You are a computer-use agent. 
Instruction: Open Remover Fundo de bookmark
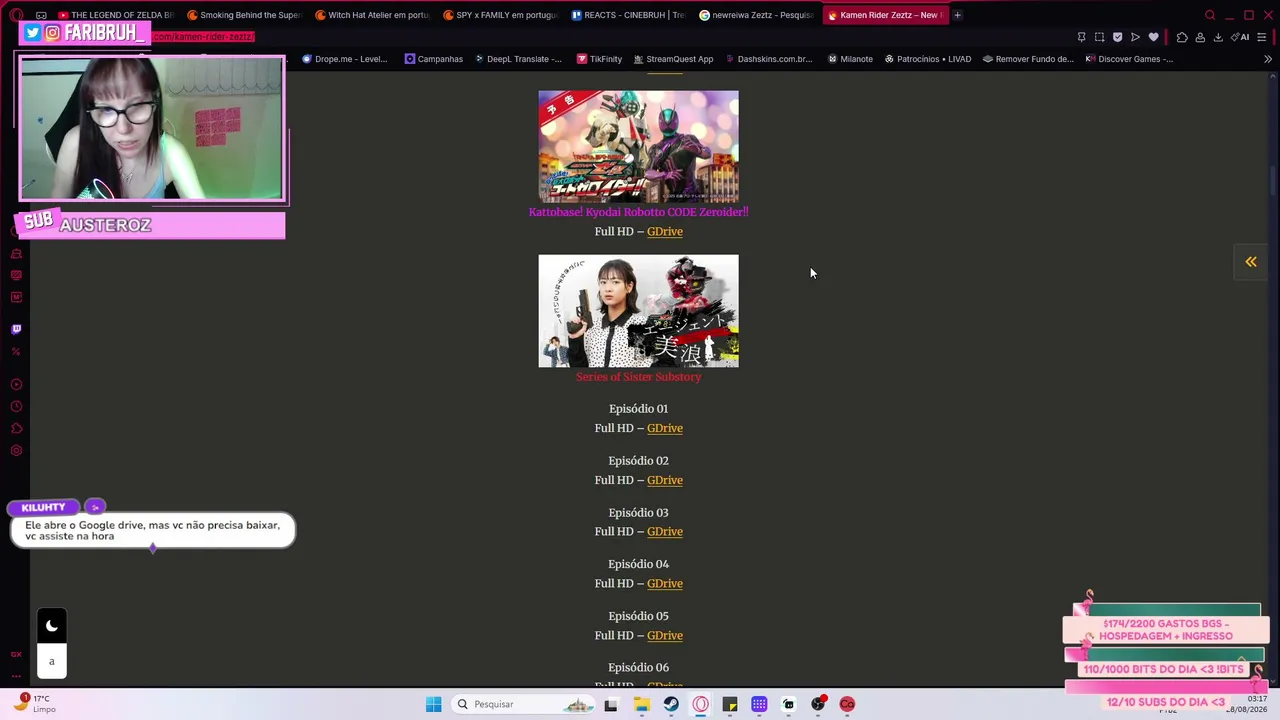pyautogui.click(x=1028, y=59)
